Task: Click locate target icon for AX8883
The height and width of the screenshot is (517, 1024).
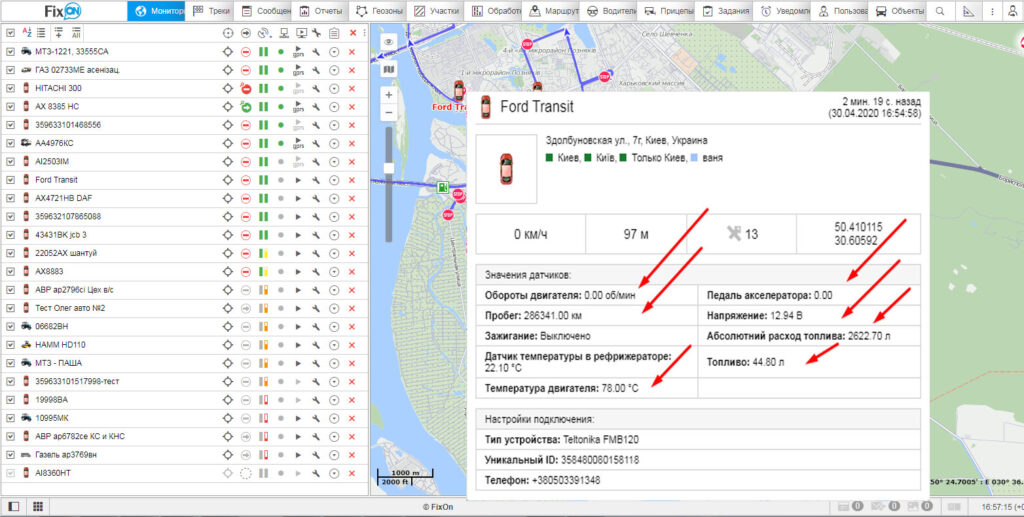Action: (x=227, y=270)
